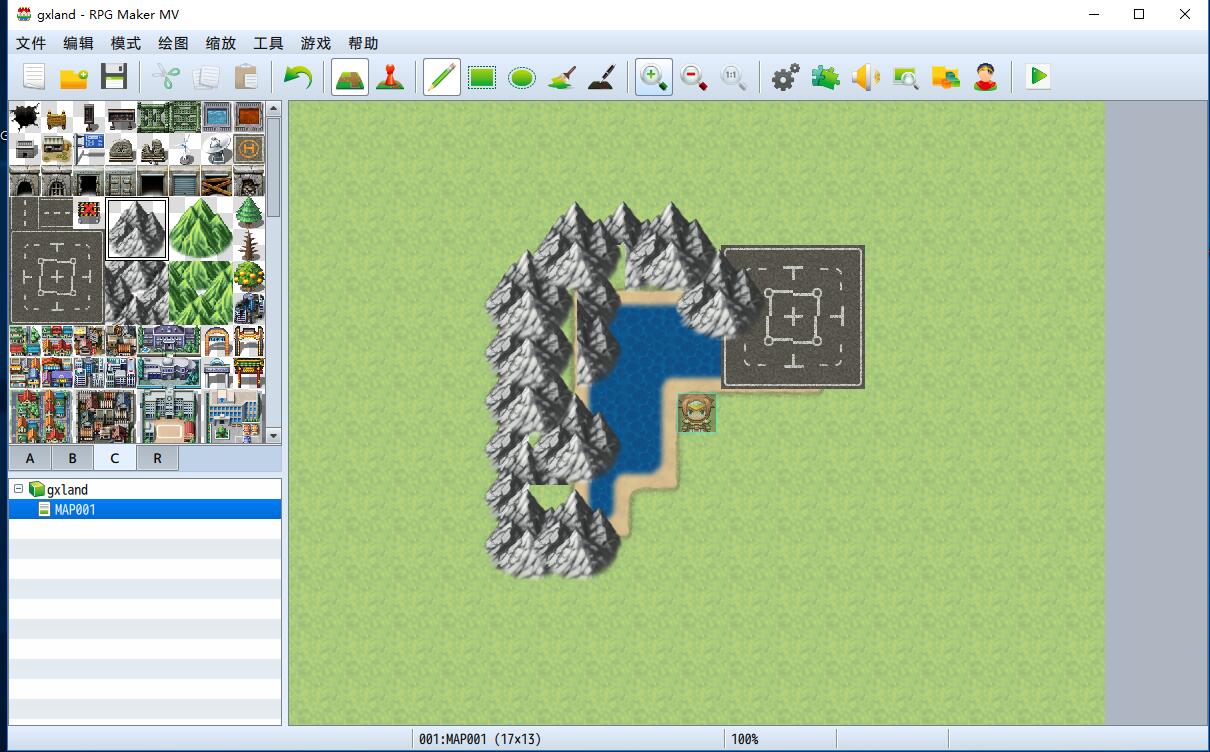
Task: Click tile palette scroll down arrow
Action: tap(274, 436)
